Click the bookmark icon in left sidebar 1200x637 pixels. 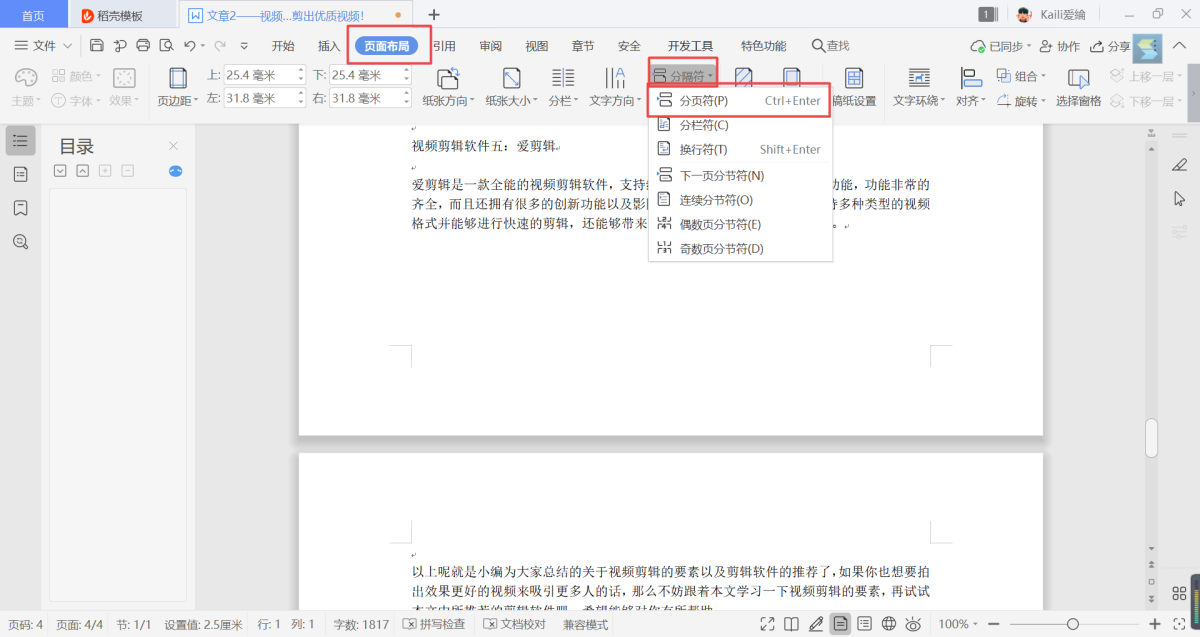pos(20,208)
